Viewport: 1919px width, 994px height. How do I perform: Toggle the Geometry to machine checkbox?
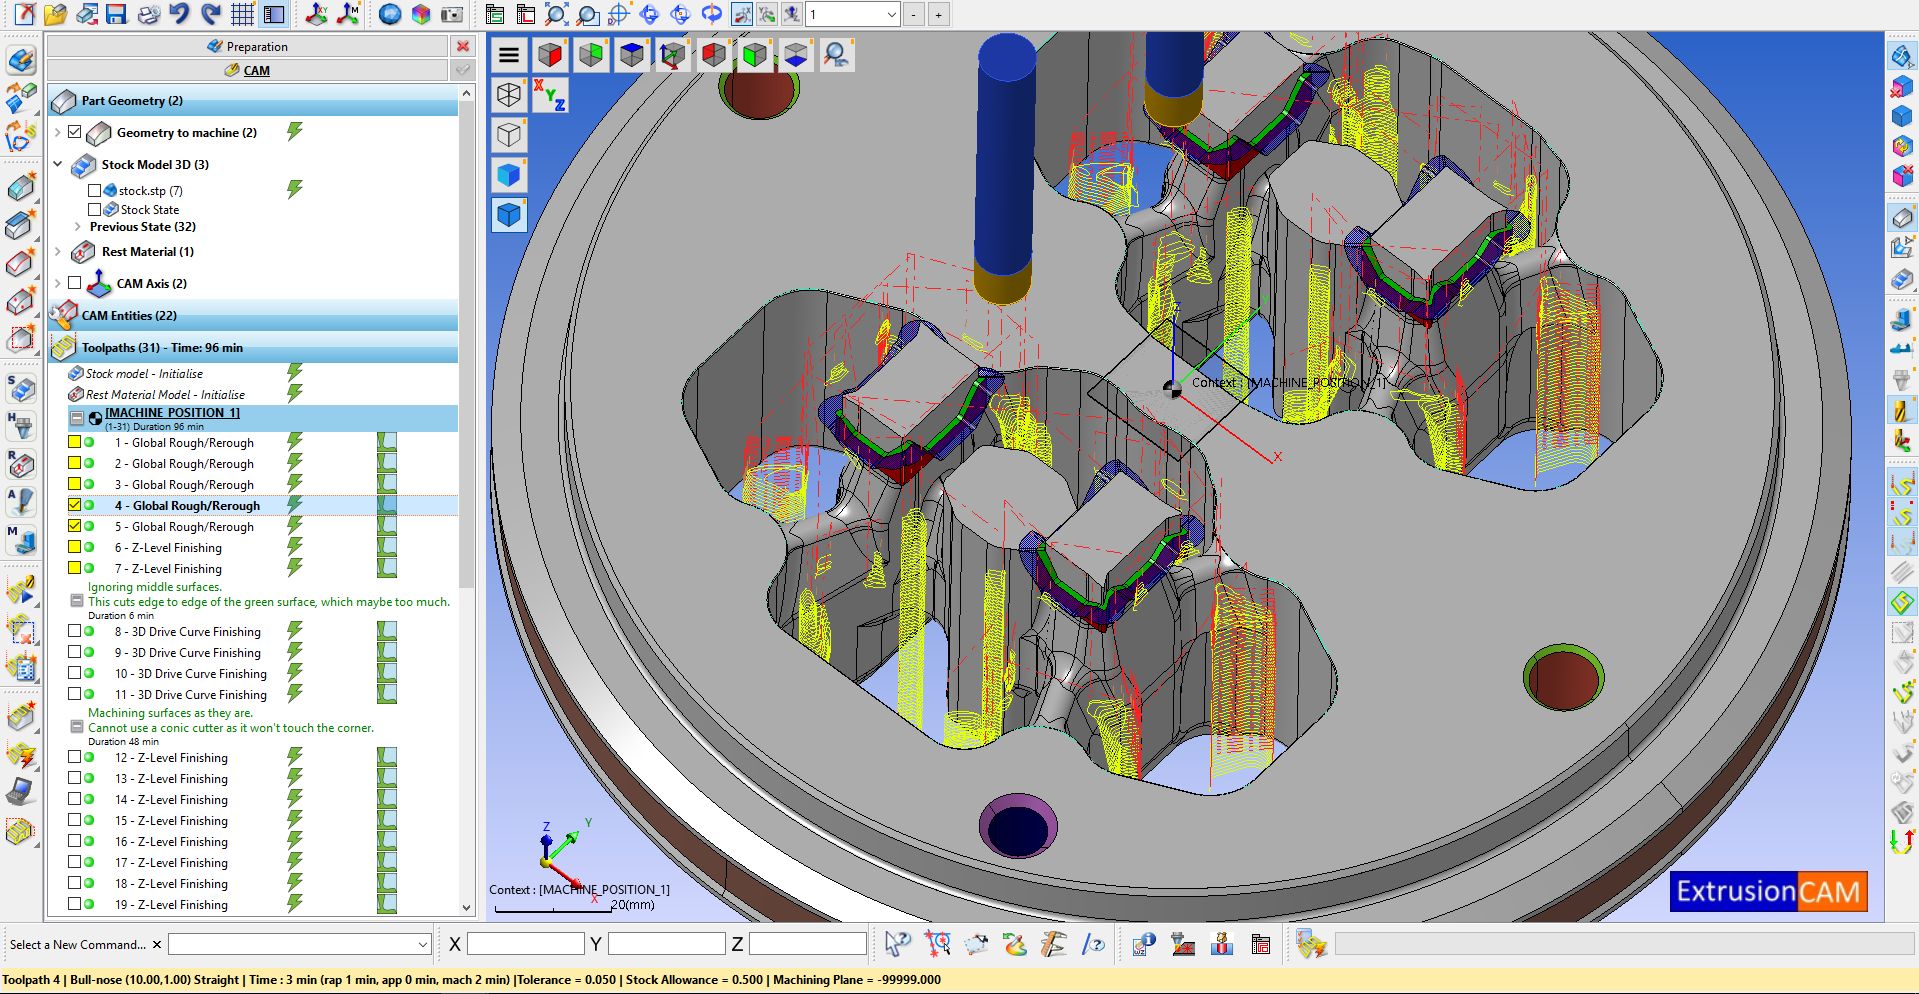click(x=75, y=132)
